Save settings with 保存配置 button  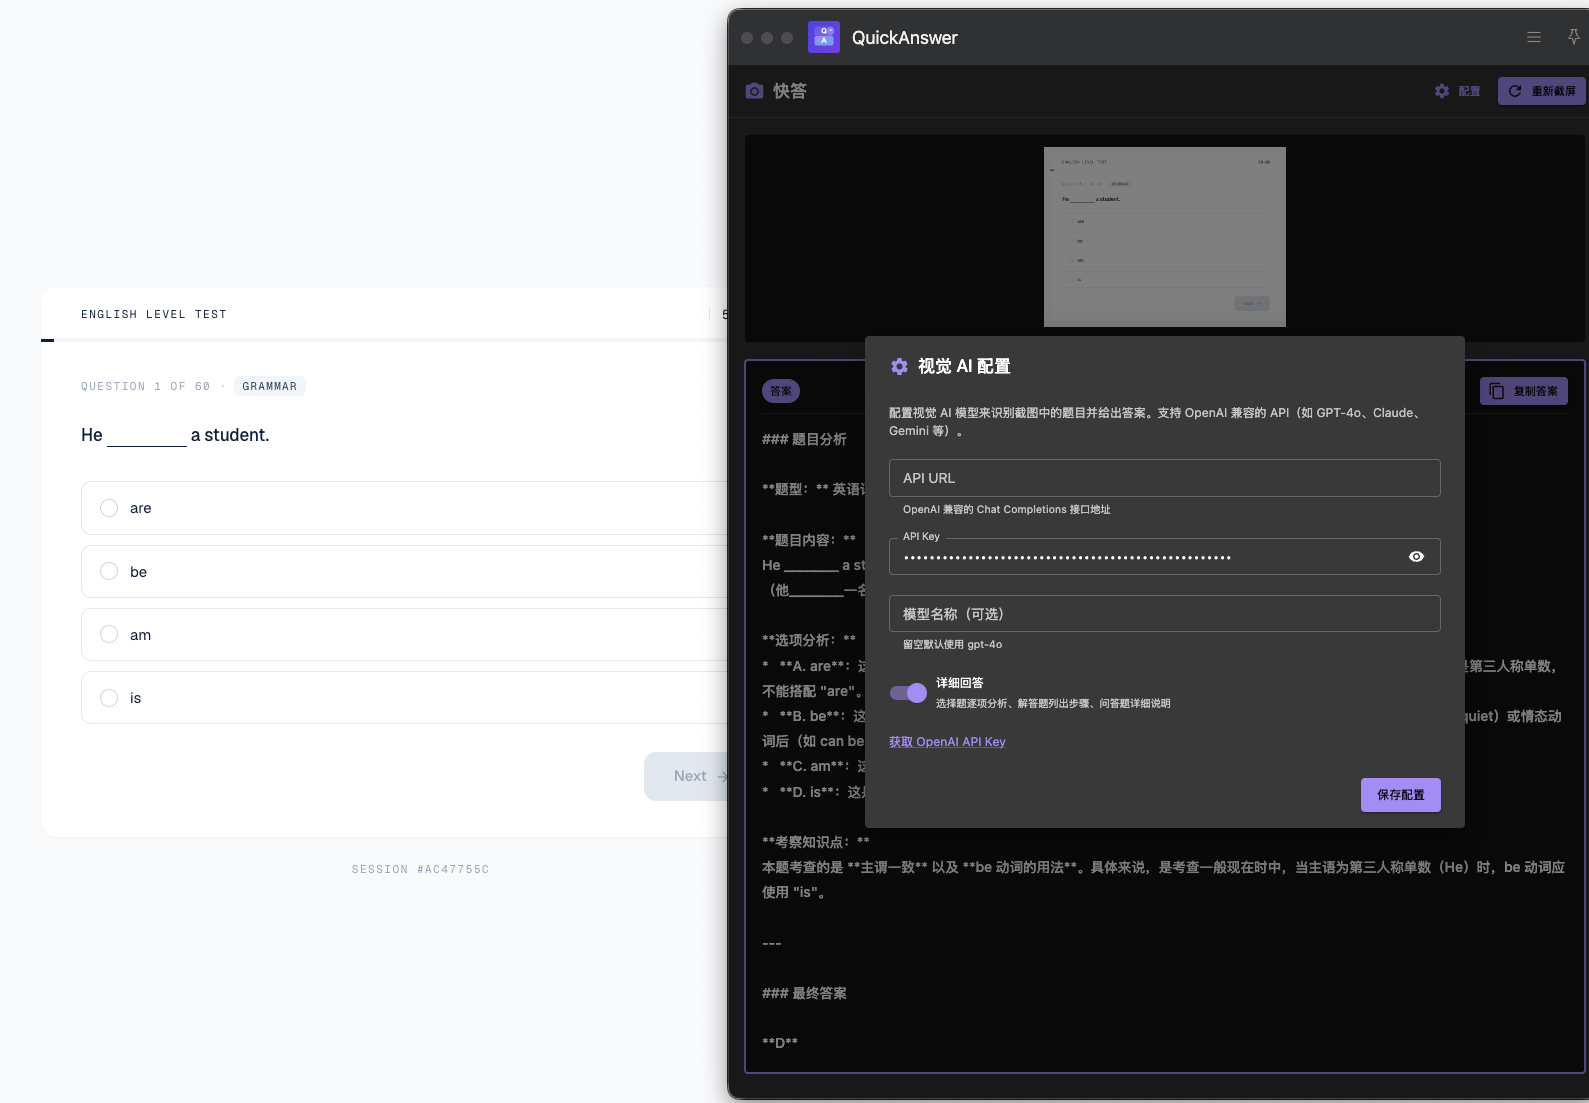[1400, 795]
